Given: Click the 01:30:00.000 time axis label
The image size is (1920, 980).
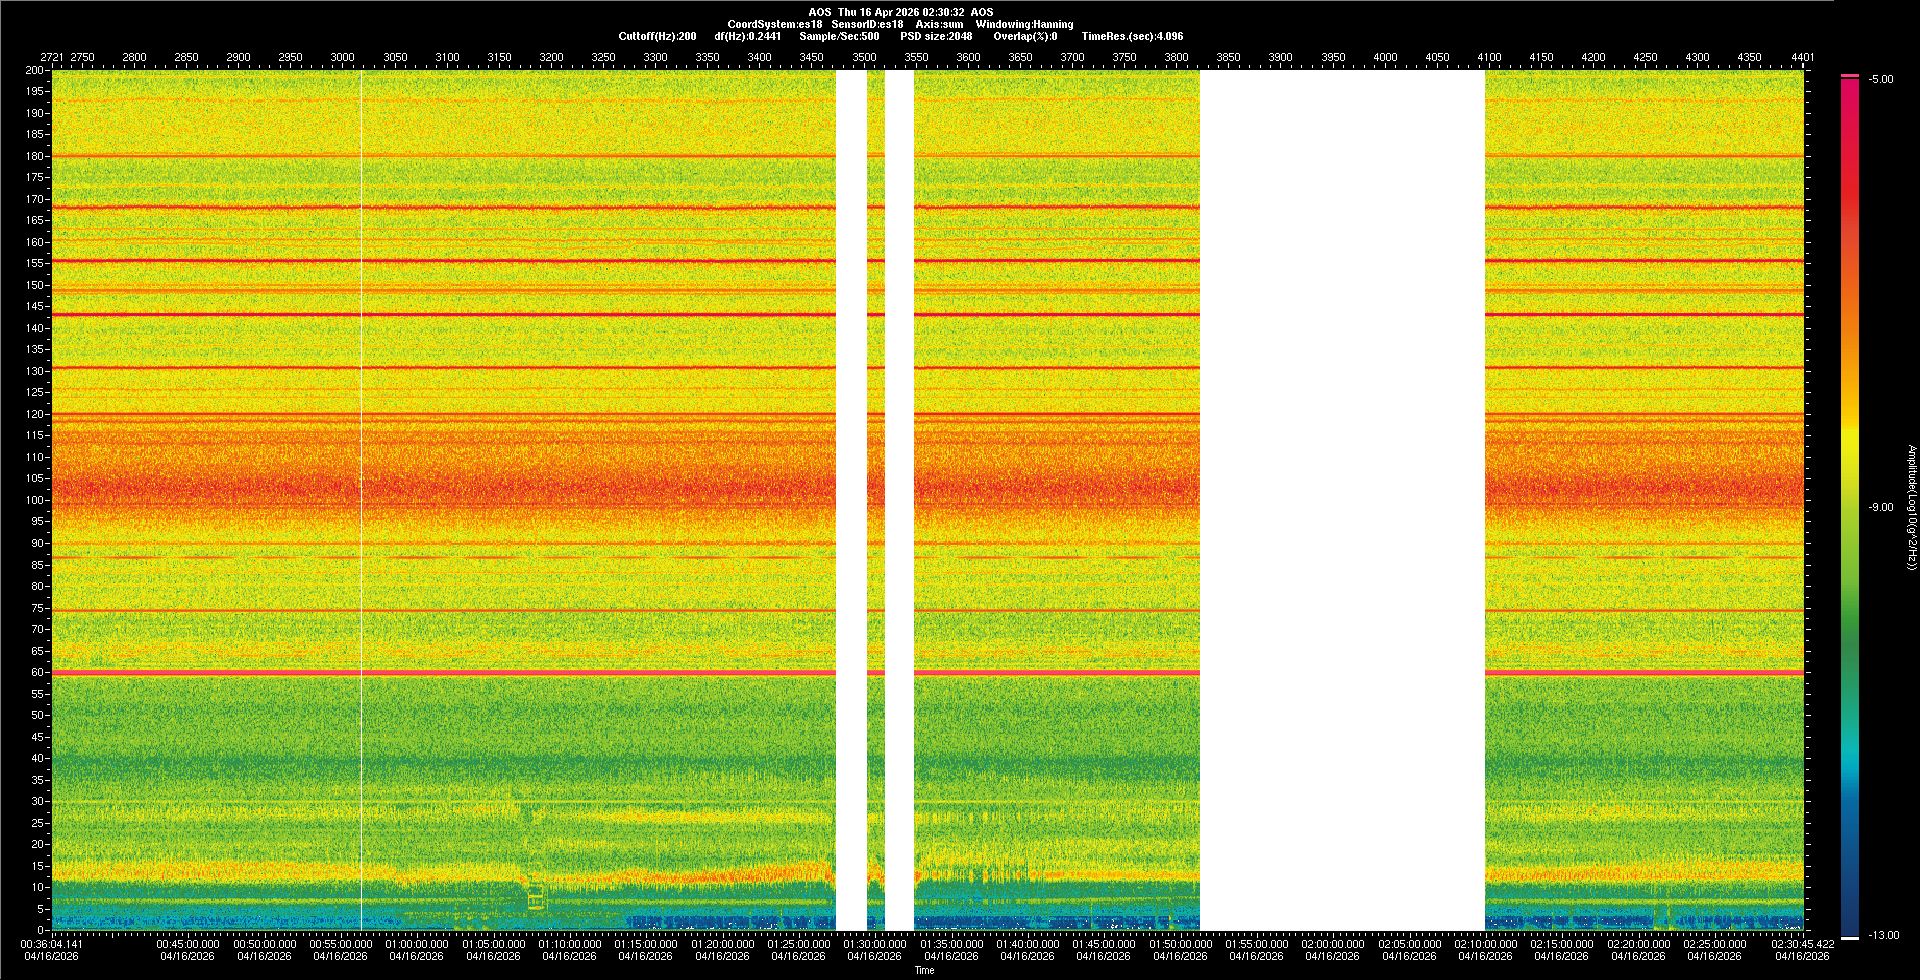Looking at the screenshot, I should coord(874,944).
